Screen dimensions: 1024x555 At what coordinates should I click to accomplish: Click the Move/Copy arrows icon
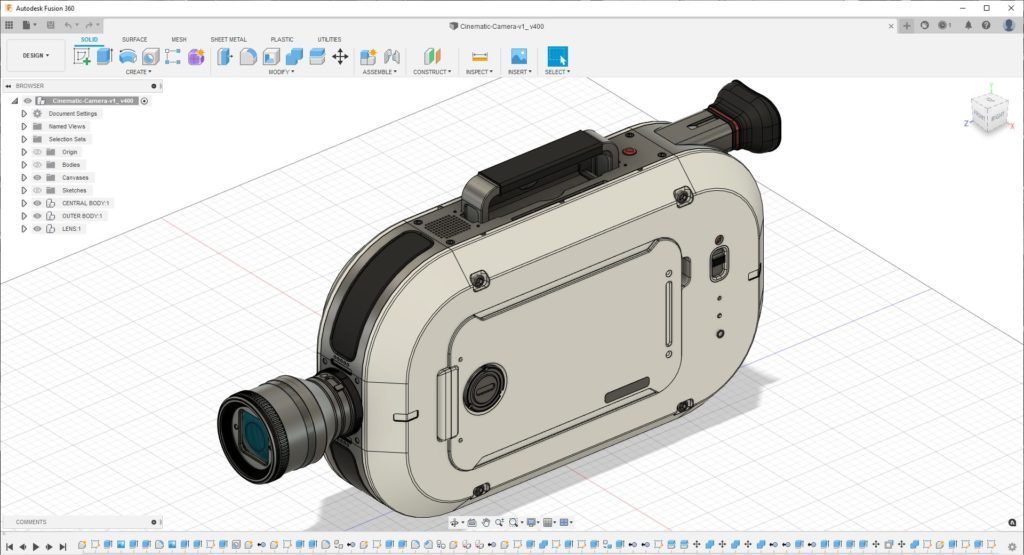click(340, 57)
